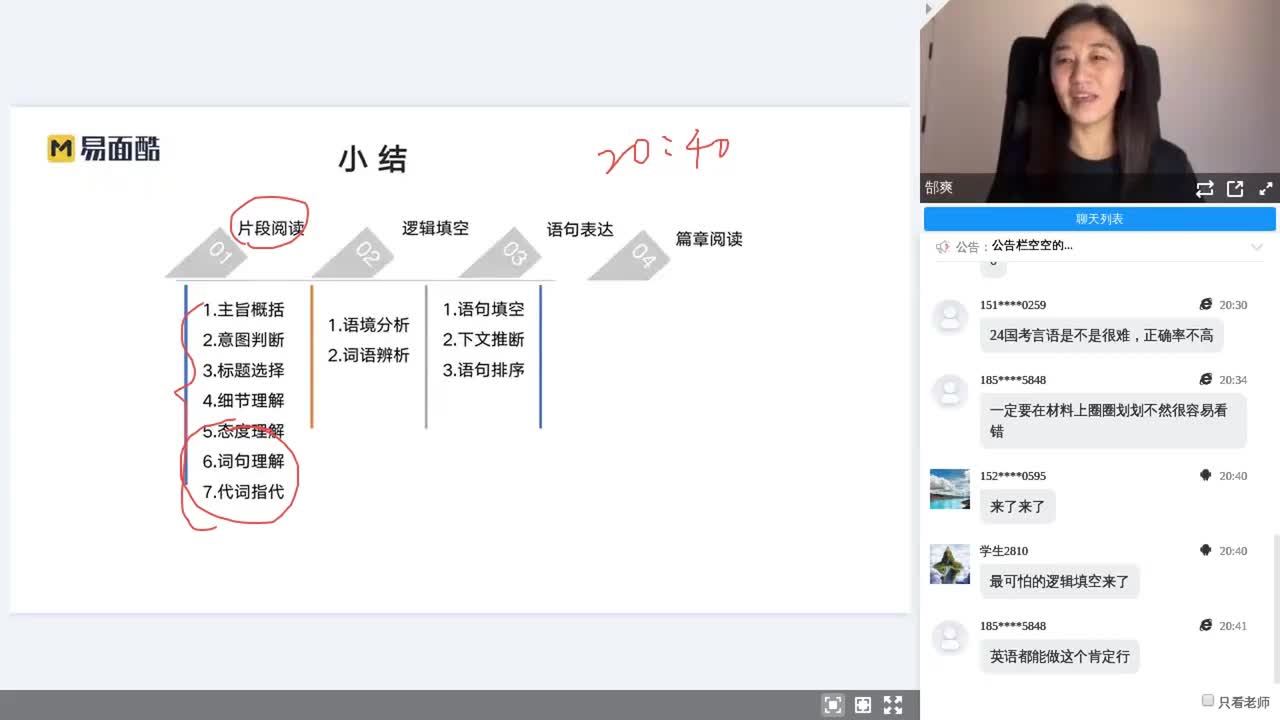Click slide item 3.语句排序
Viewport: 1280px width, 720px height.
[484, 370]
